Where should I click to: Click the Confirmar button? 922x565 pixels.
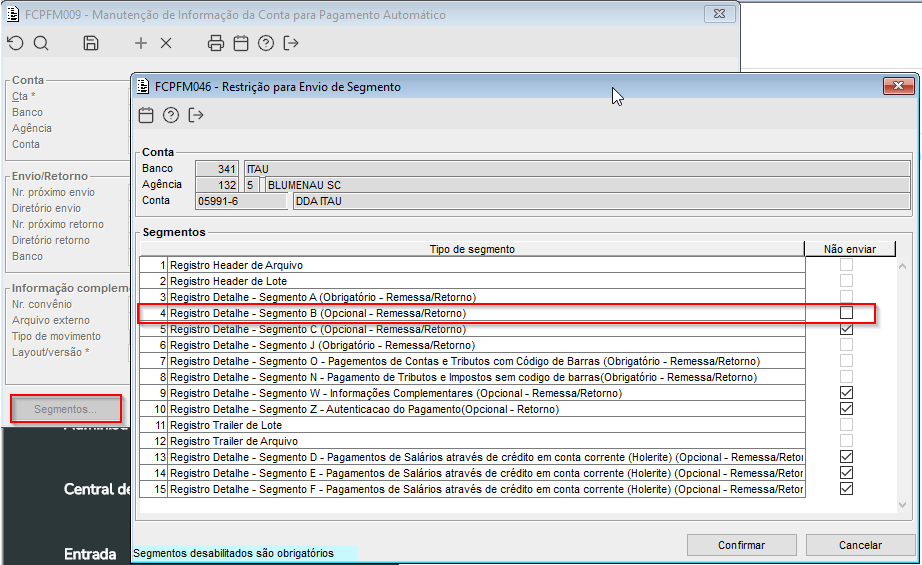(741, 545)
